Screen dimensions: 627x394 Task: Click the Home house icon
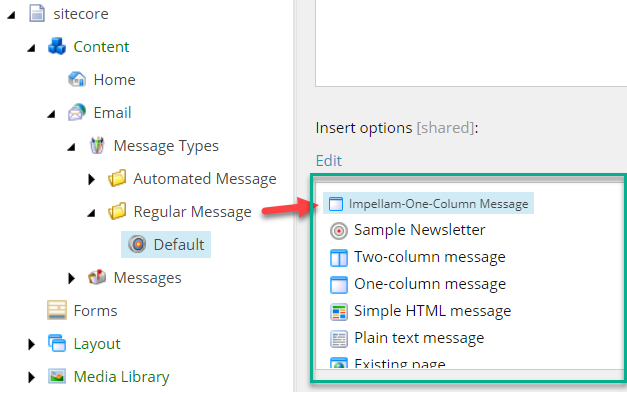(x=77, y=79)
